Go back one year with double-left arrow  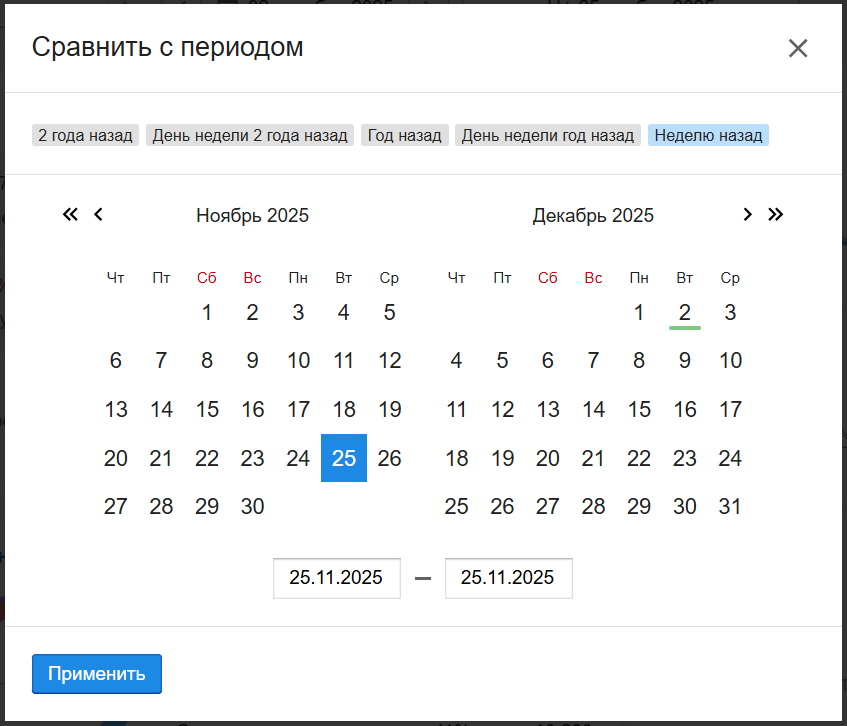70,214
